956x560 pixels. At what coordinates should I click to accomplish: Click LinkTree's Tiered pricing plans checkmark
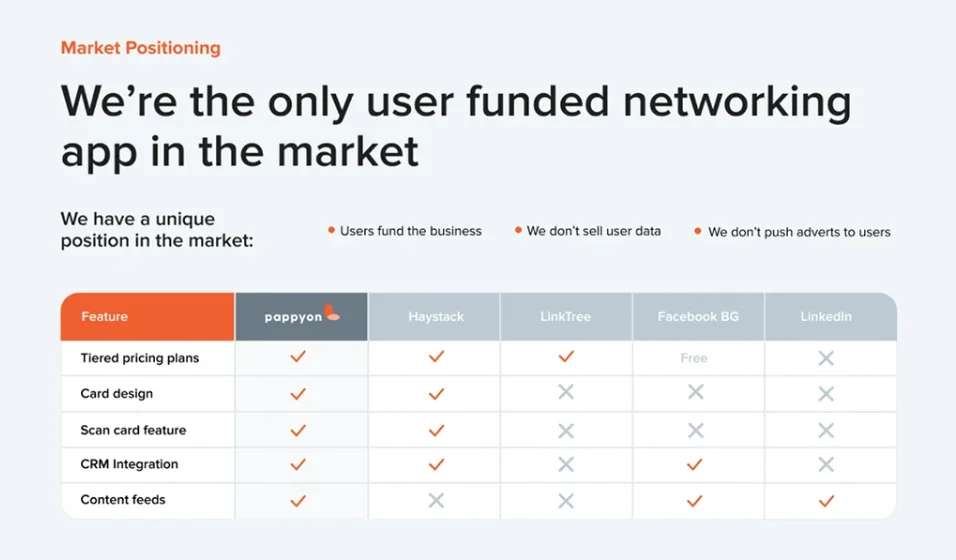click(566, 357)
